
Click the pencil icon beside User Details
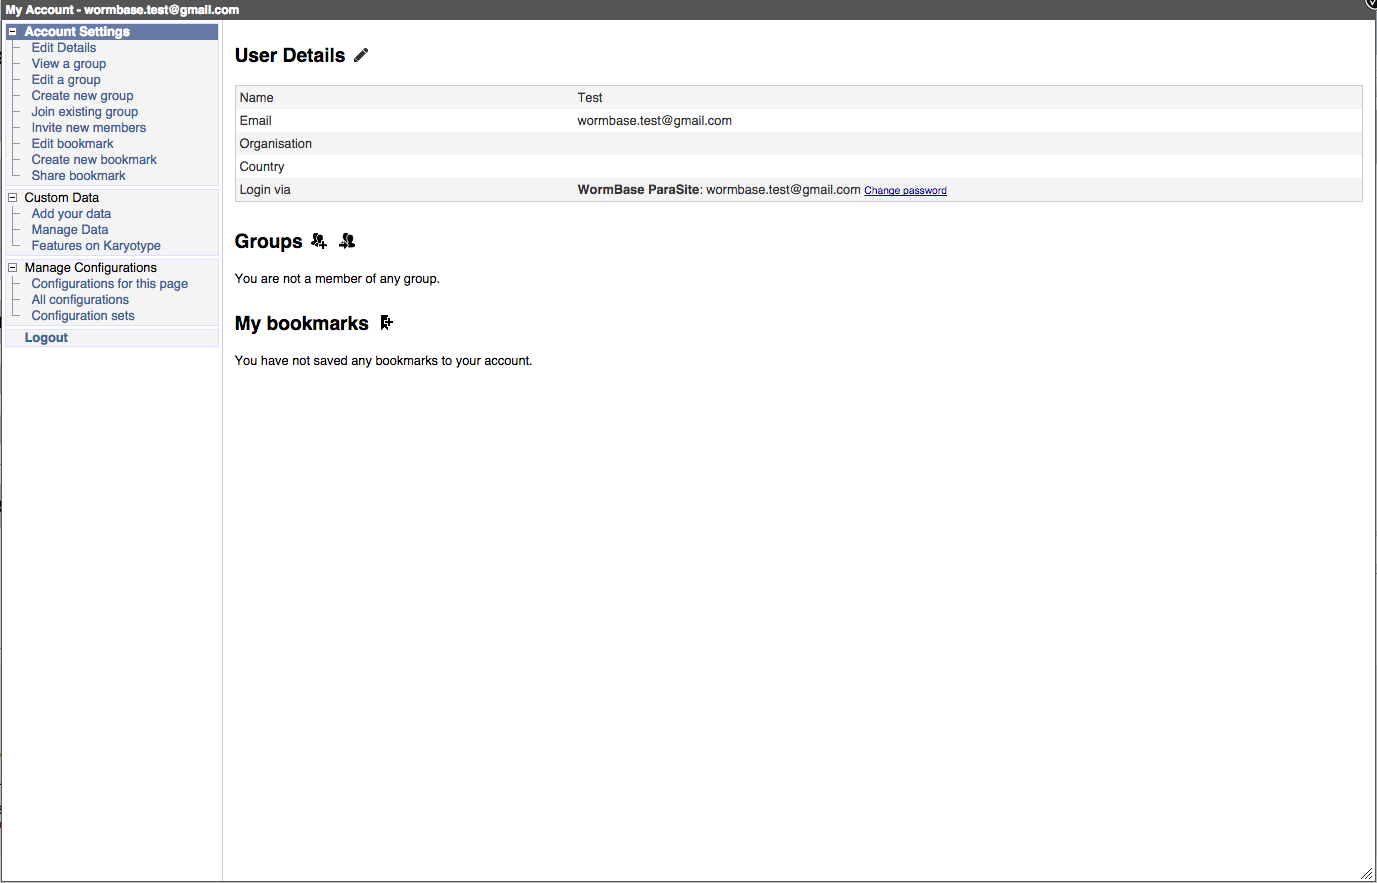pyautogui.click(x=361, y=56)
